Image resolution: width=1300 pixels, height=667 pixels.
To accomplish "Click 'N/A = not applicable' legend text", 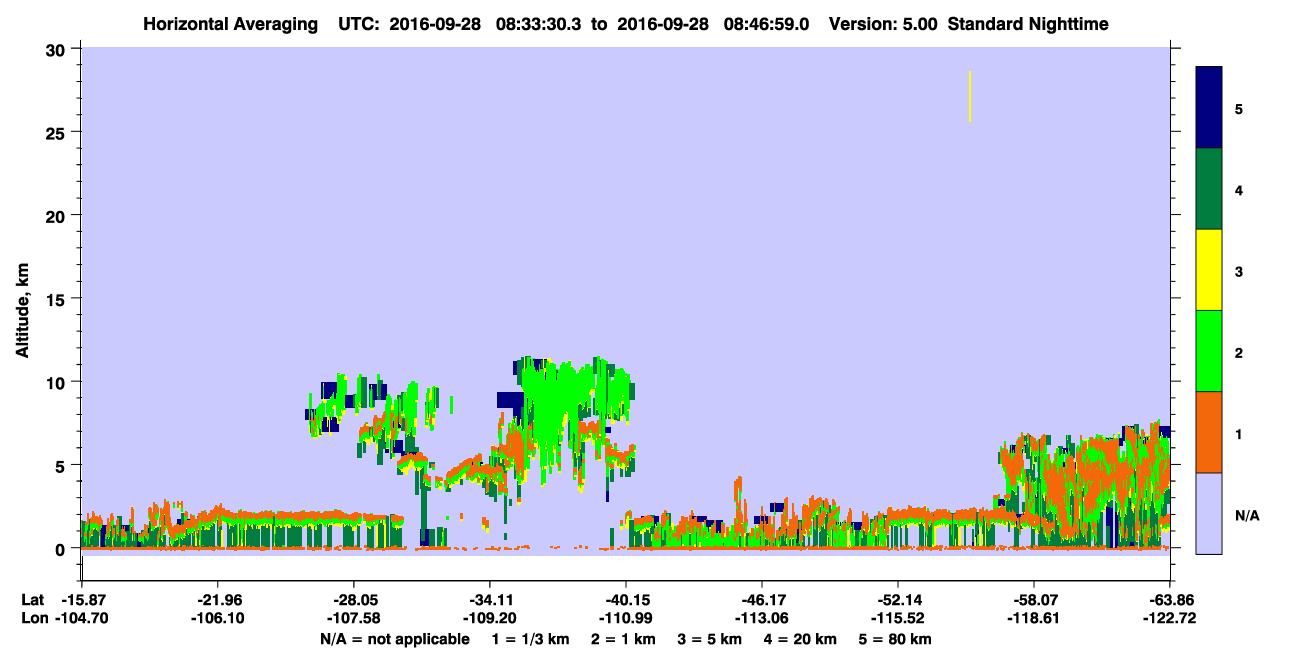I will click(x=395, y=639).
